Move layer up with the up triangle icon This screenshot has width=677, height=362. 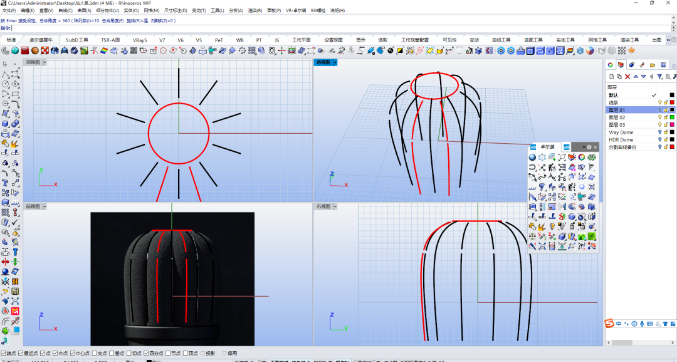(x=636, y=76)
